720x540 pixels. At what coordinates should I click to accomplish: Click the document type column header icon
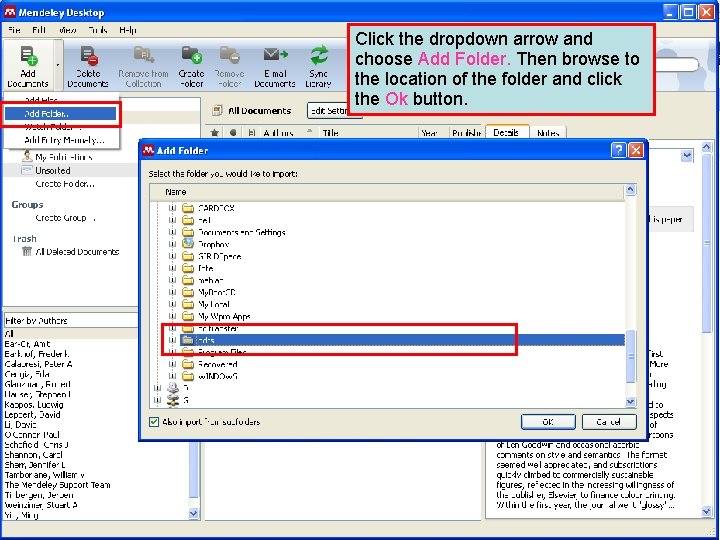tap(251, 133)
